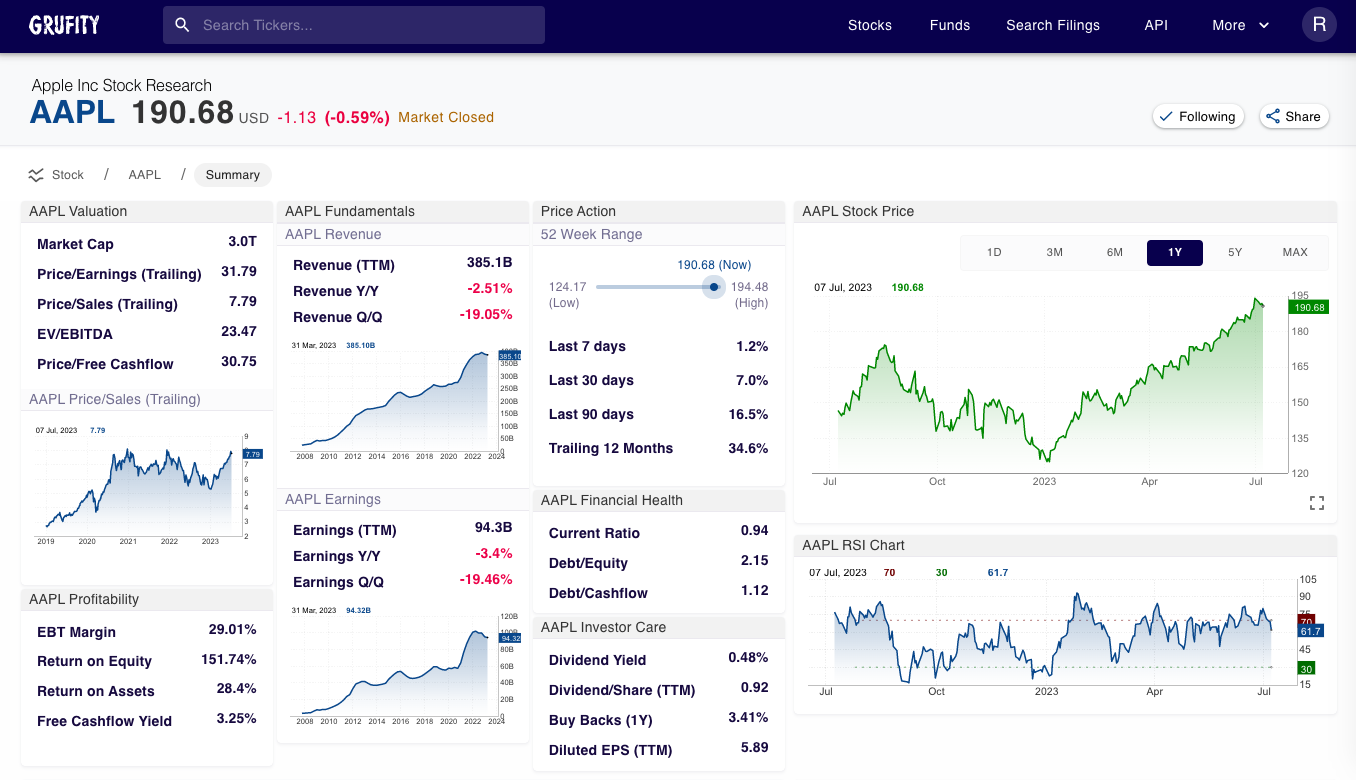
Task: Select the 1D price range
Action: coord(994,252)
